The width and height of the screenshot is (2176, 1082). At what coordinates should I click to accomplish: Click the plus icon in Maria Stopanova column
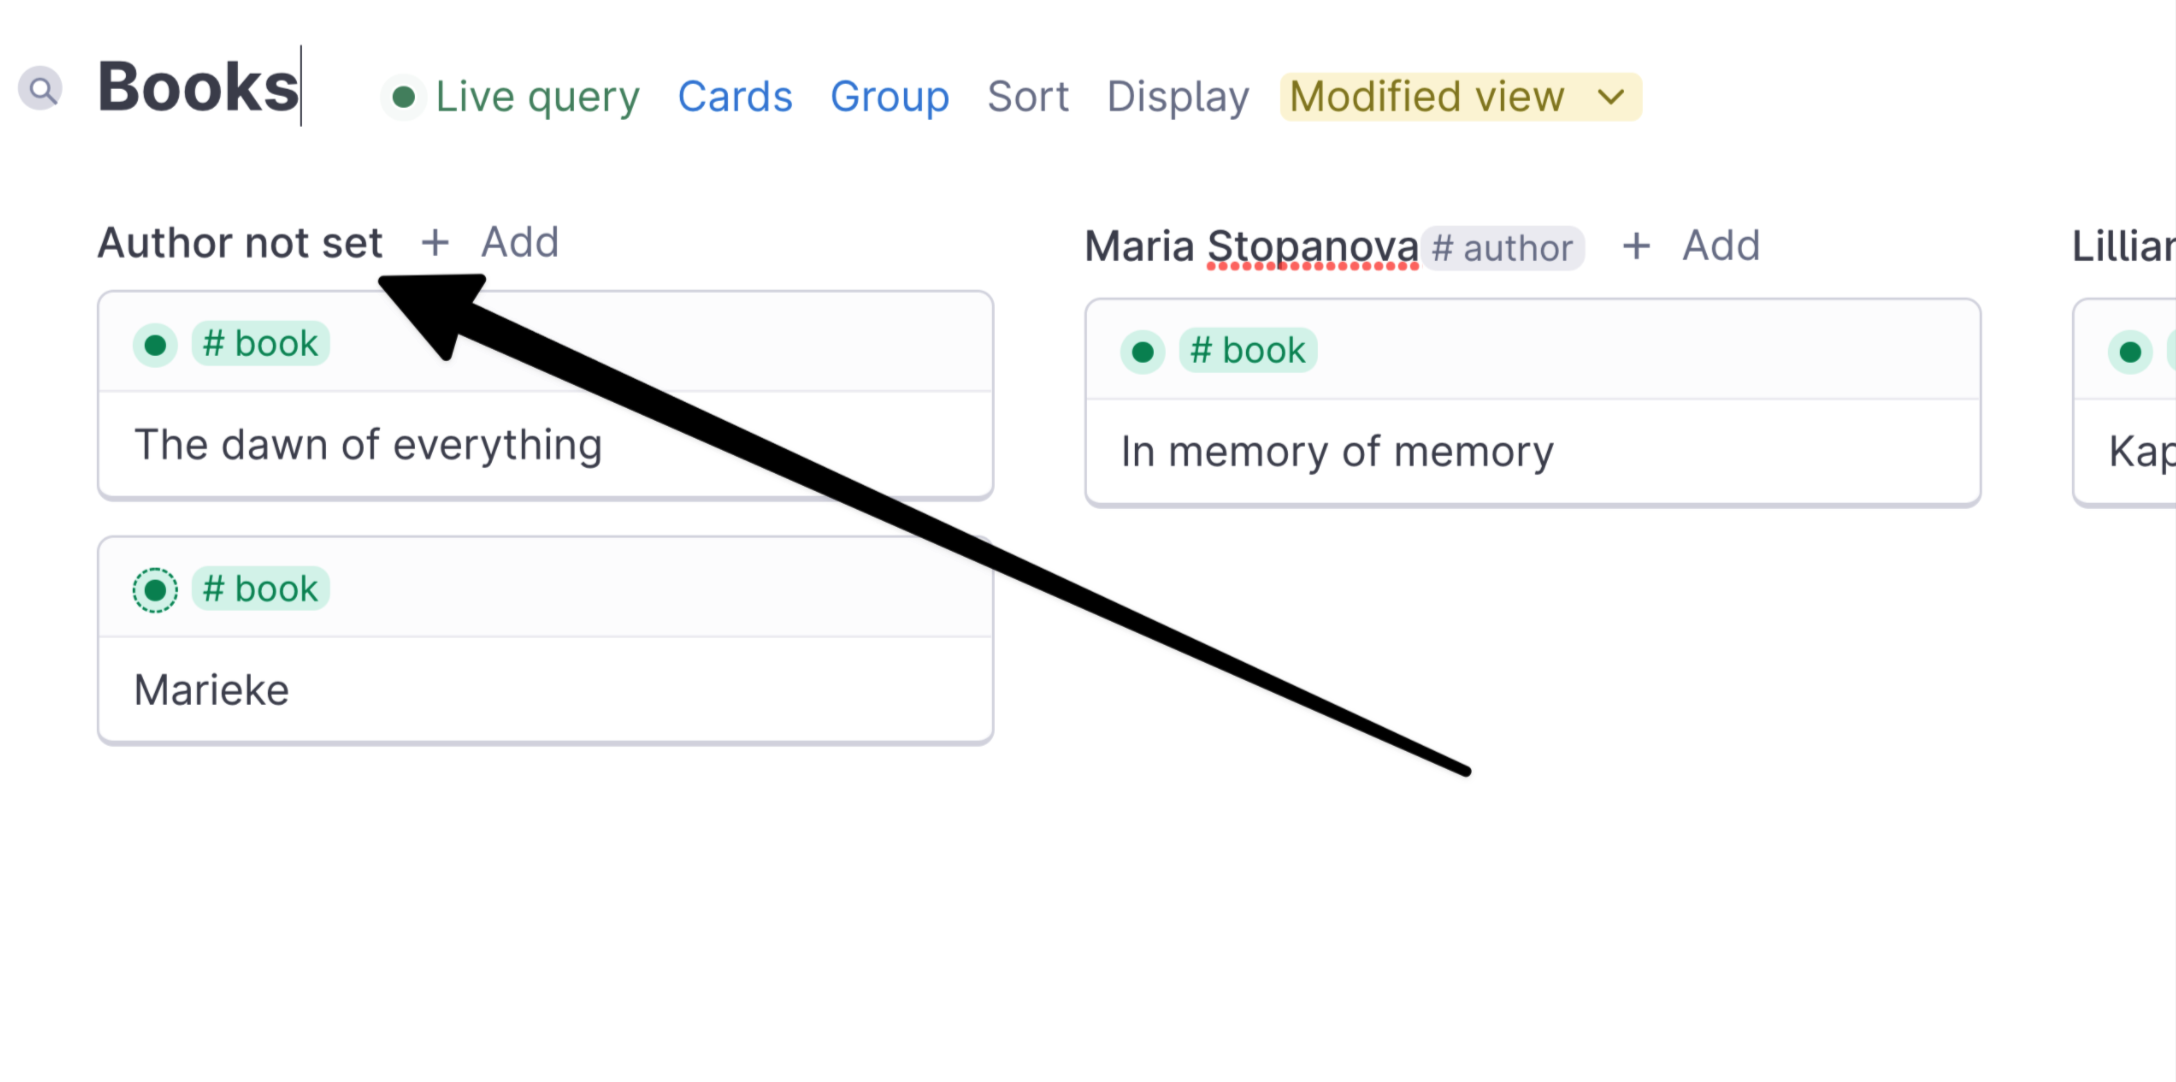click(x=1636, y=246)
